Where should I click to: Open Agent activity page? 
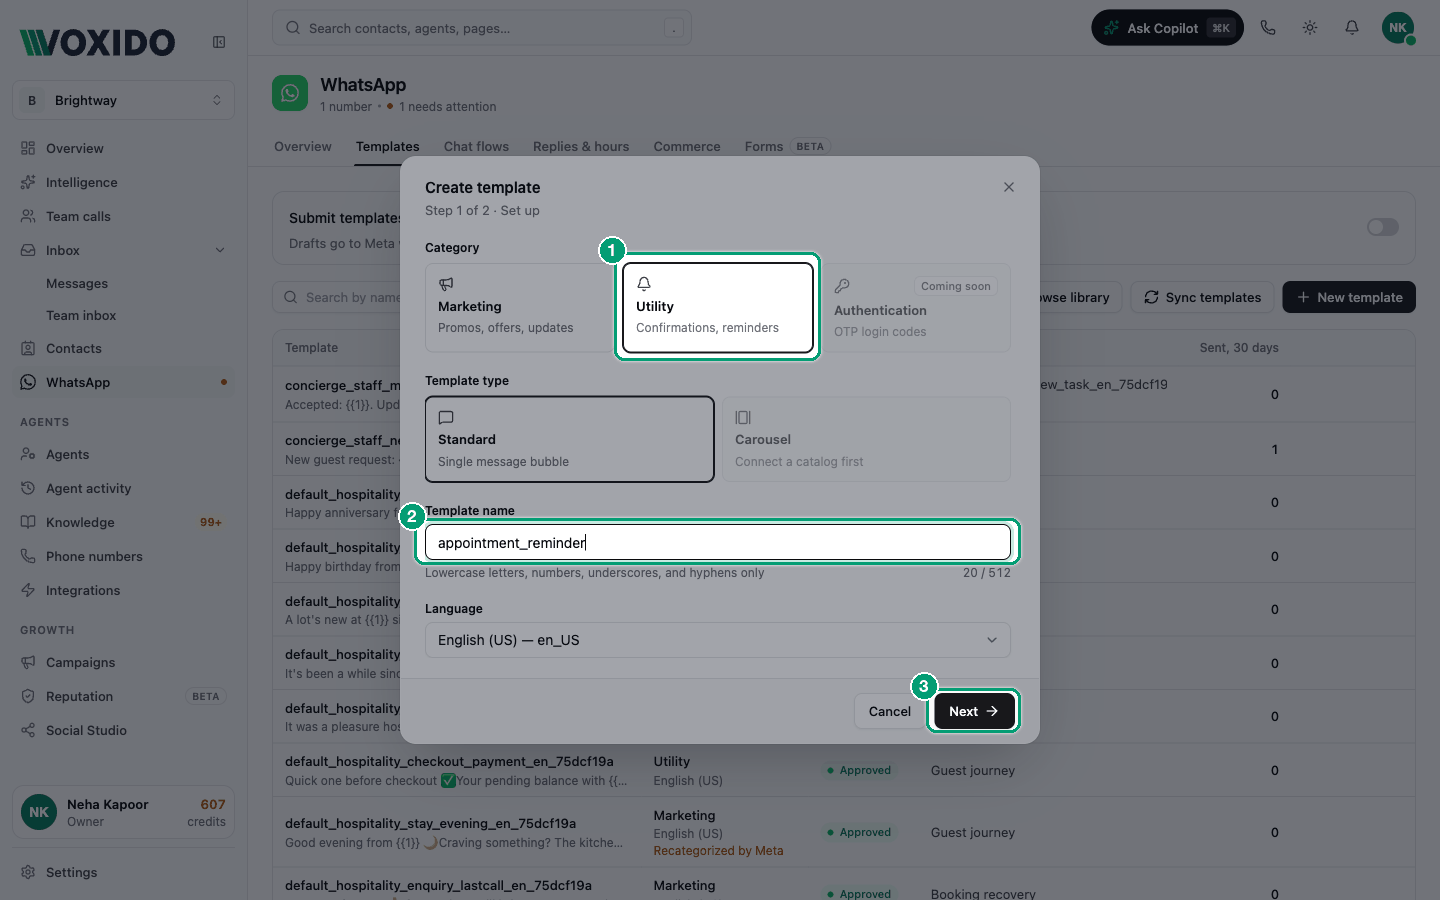click(124, 488)
